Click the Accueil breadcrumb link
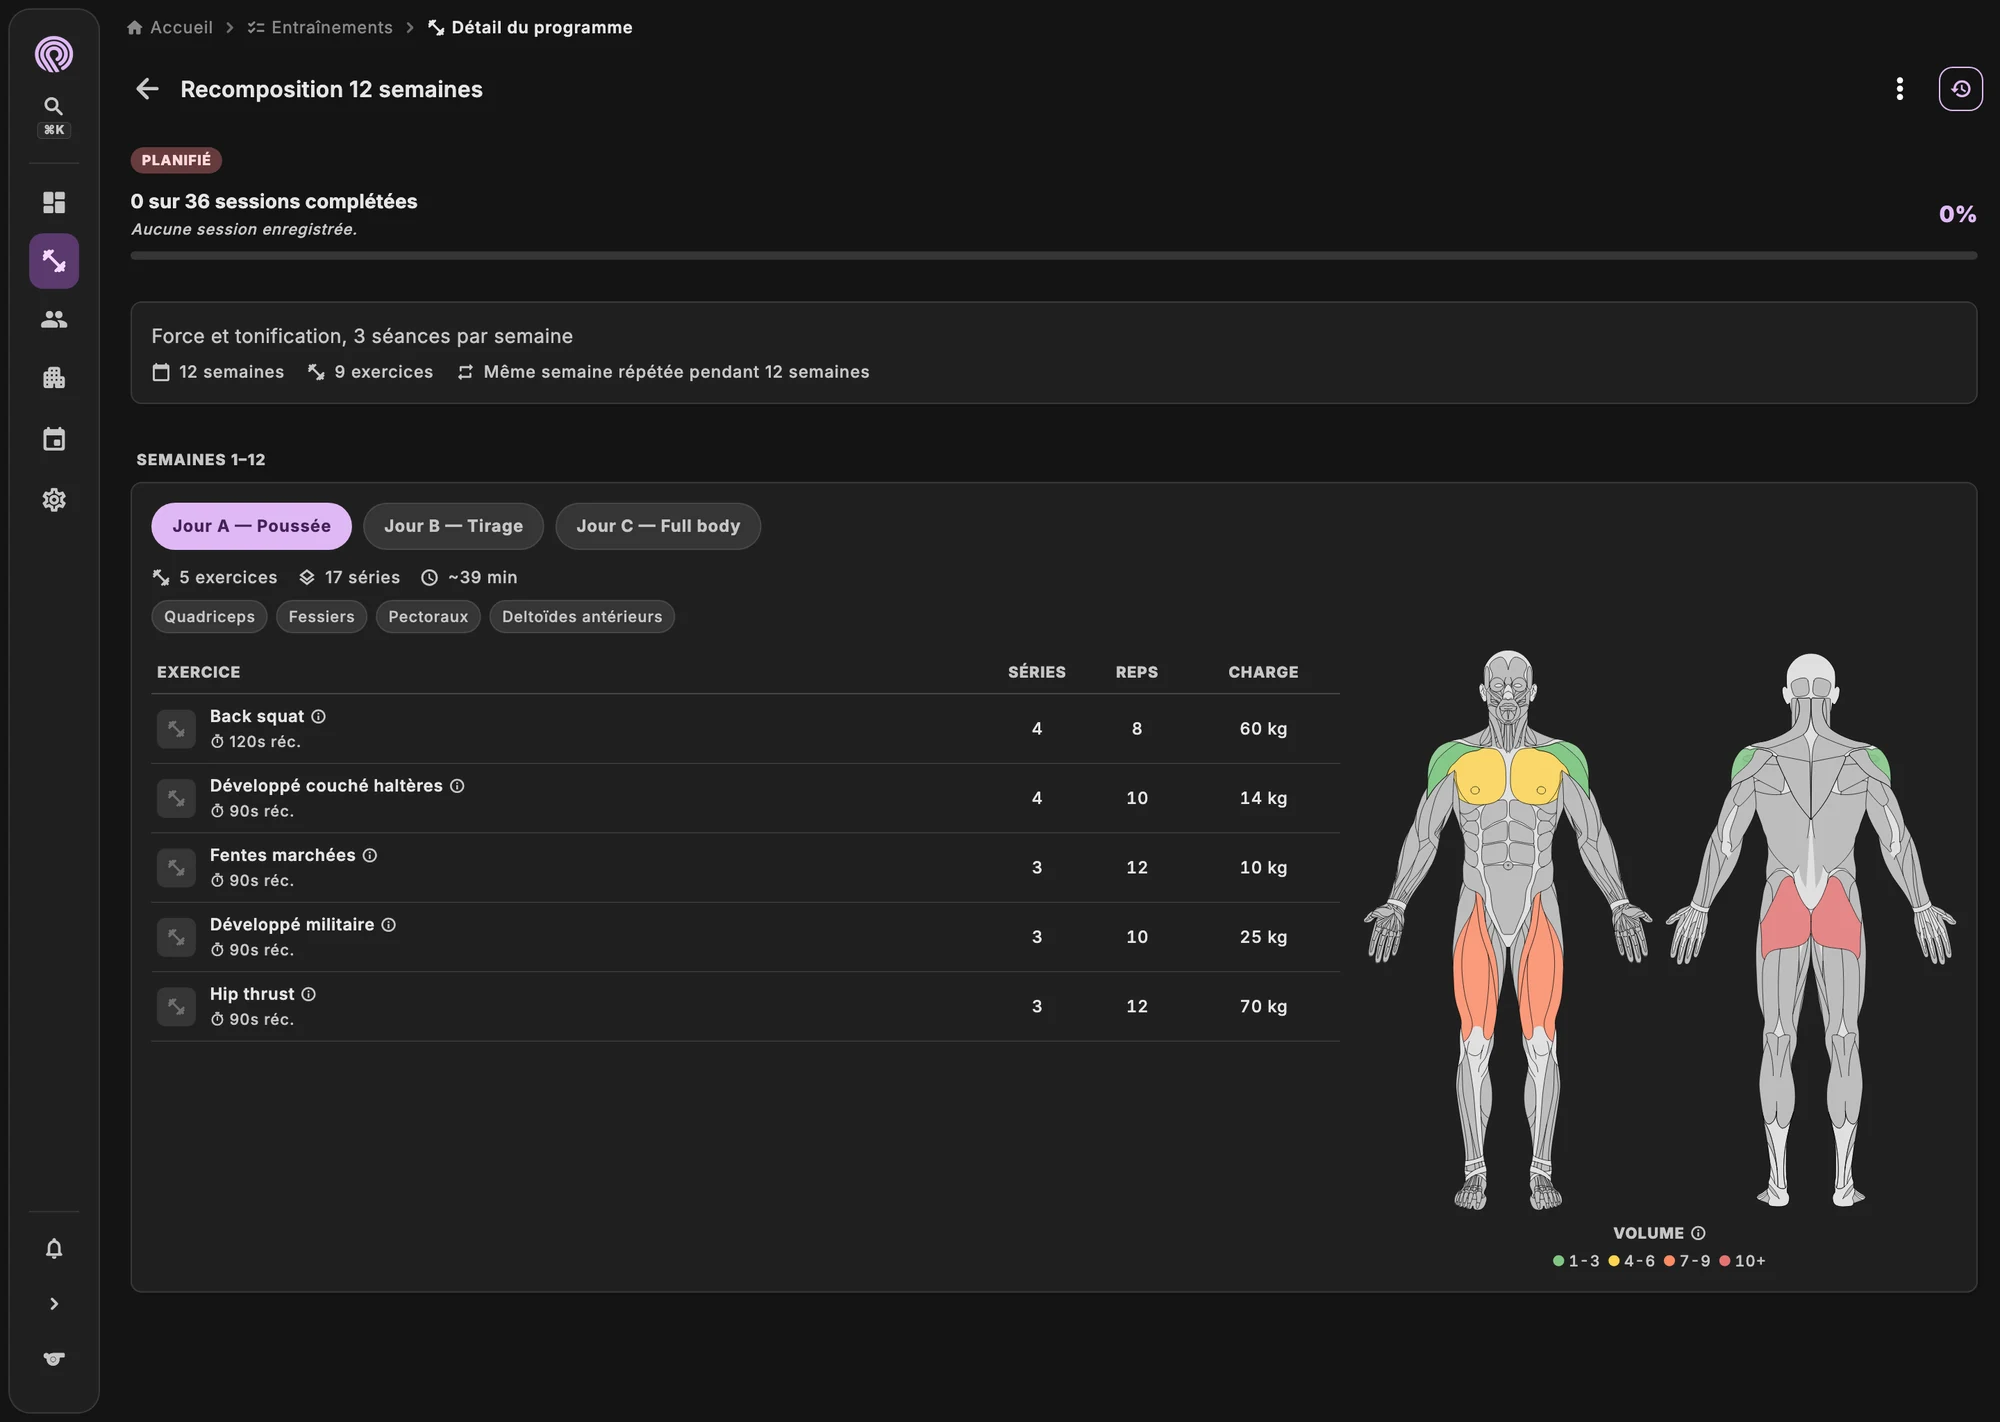Image resolution: width=2000 pixels, height=1422 pixels. click(x=170, y=27)
